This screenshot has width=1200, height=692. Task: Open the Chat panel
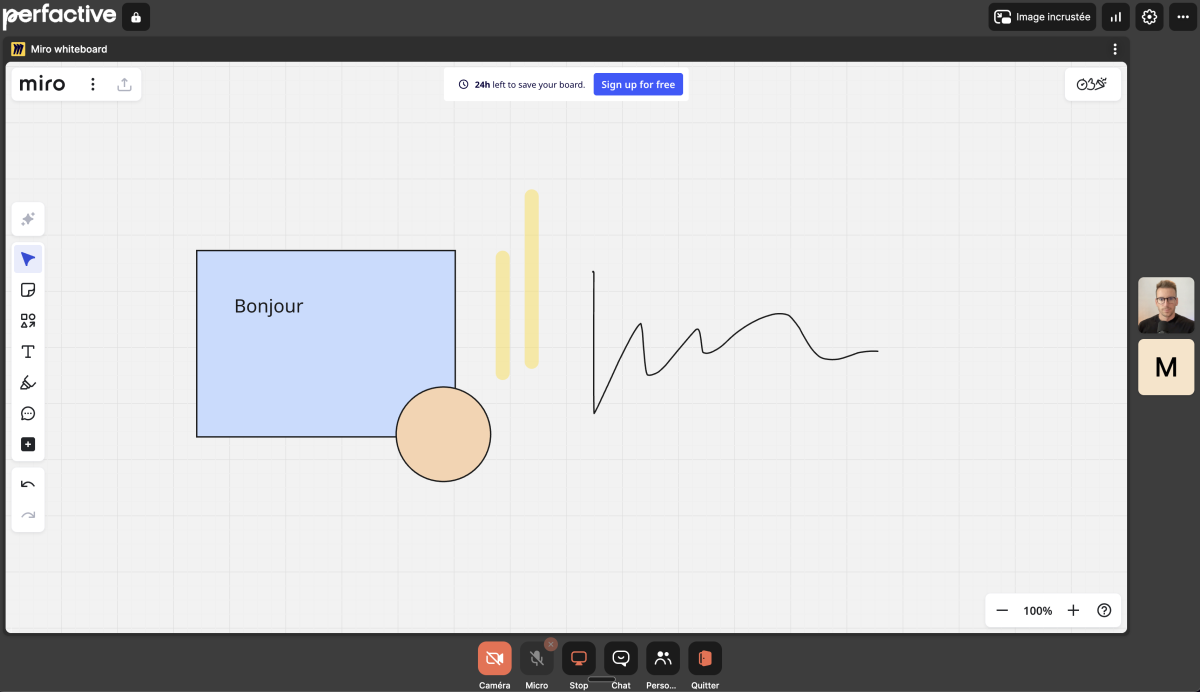[620, 658]
